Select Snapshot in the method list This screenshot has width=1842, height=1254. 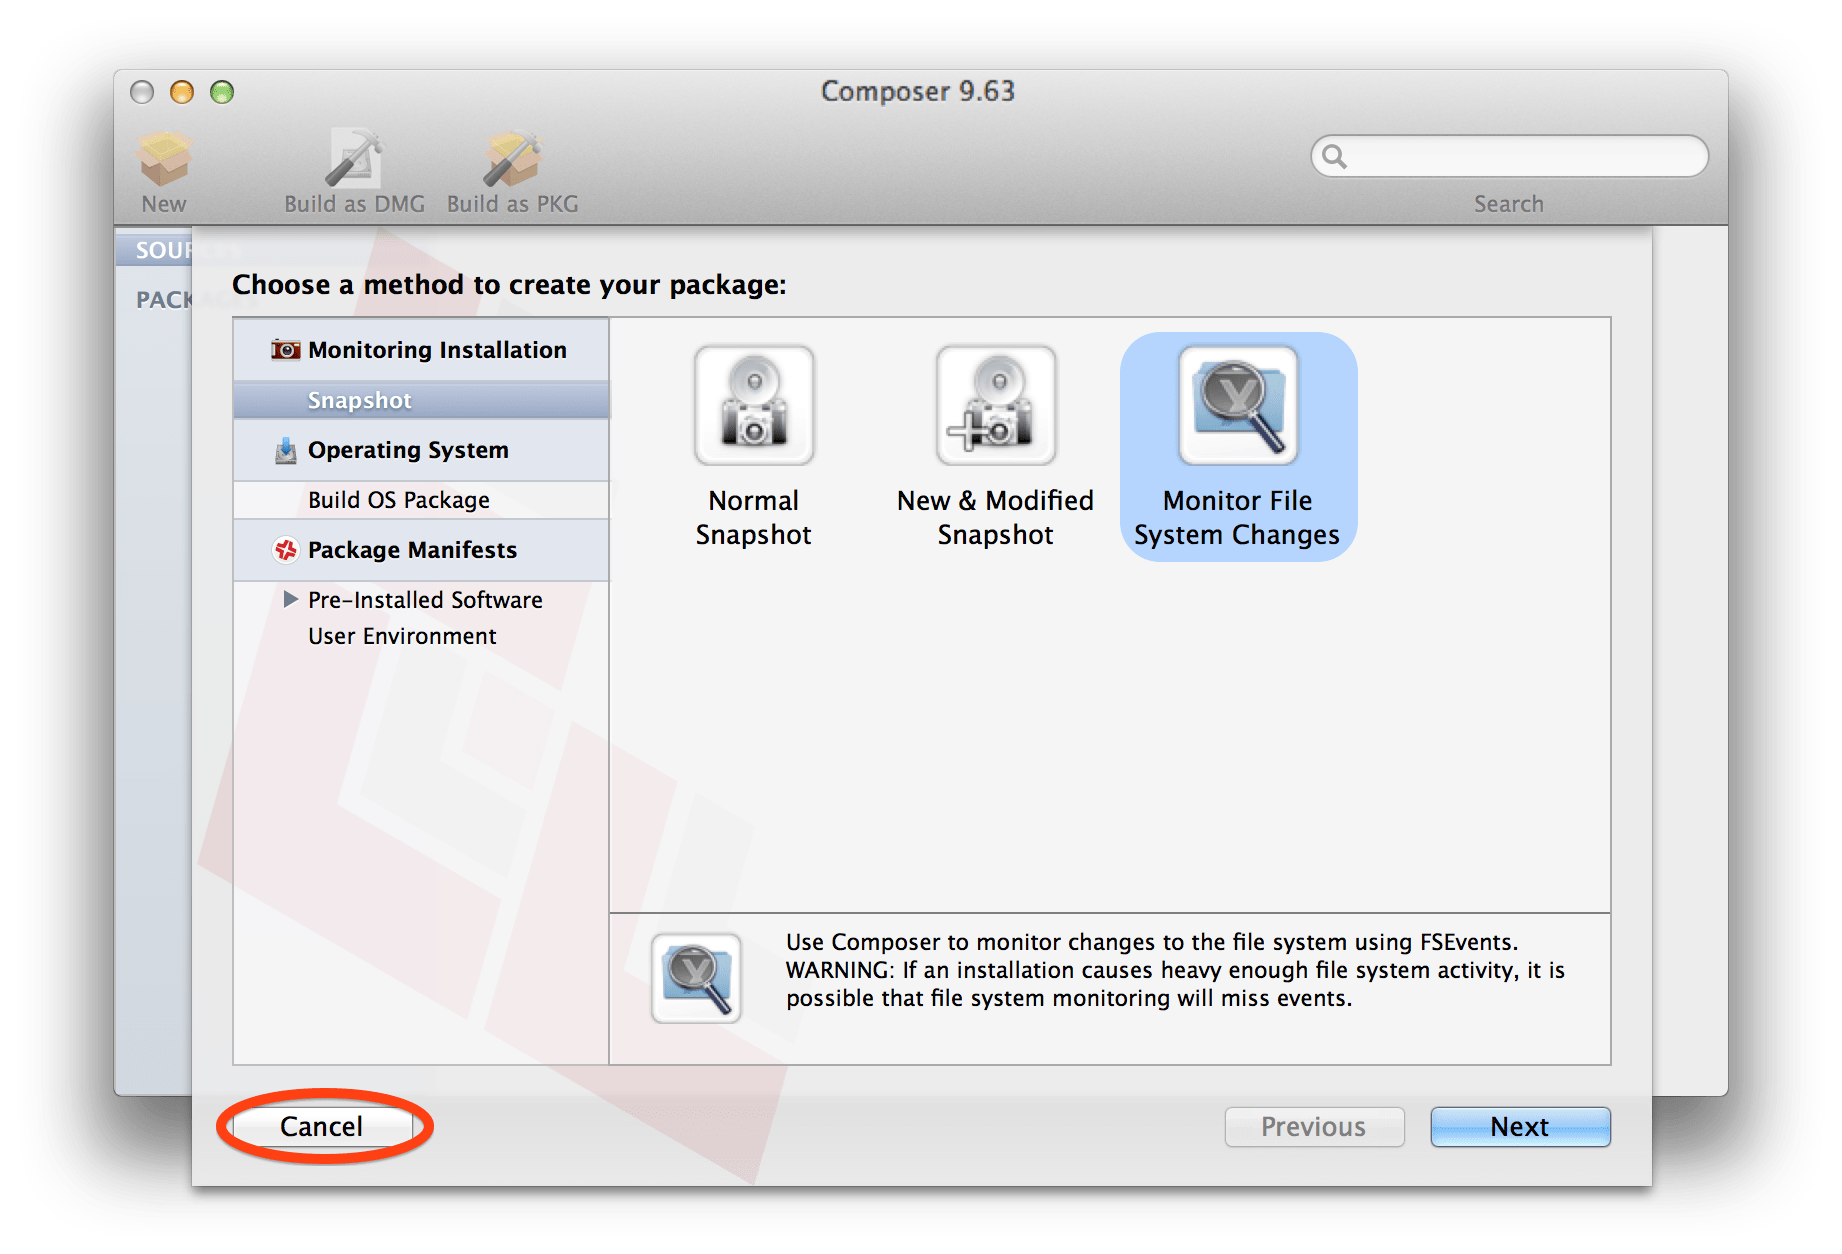[x=421, y=400]
